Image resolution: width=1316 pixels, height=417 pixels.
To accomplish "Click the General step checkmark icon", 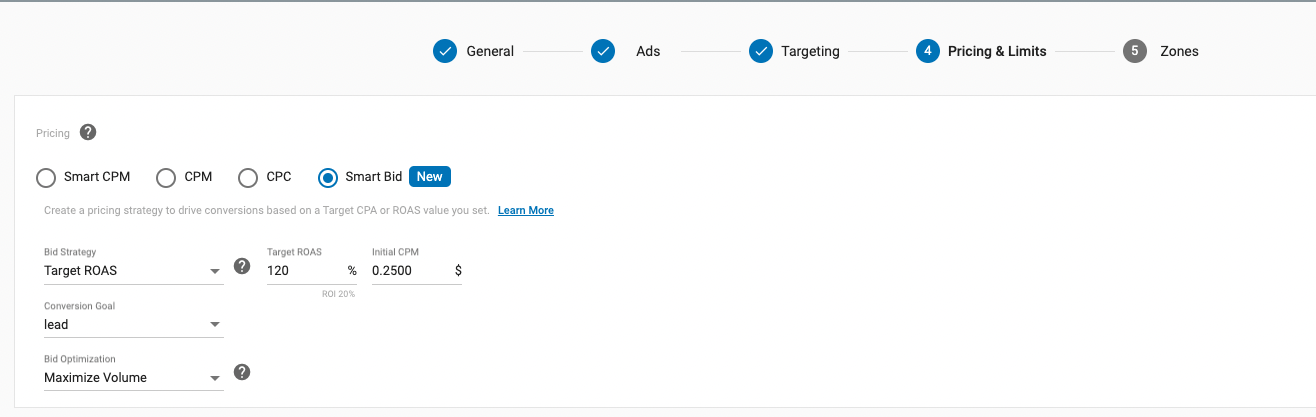I will click(x=445, y=51).
